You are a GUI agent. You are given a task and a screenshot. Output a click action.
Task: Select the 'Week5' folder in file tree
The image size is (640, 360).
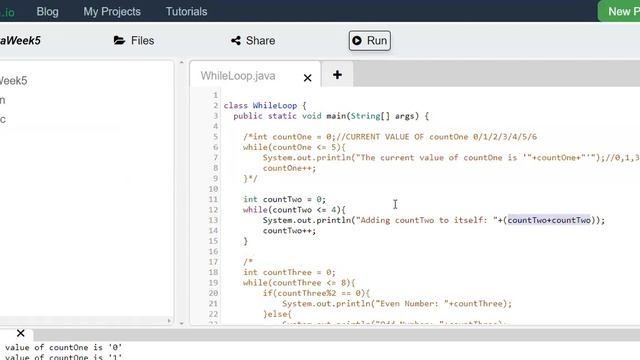[x=13, y=80]
